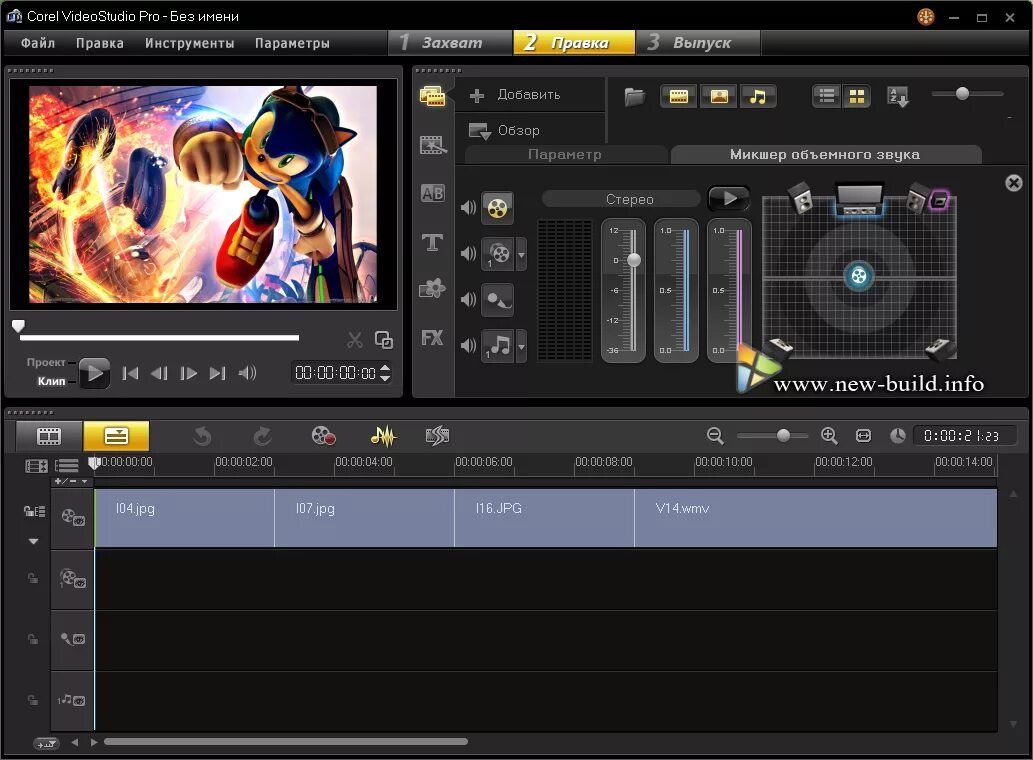Open the FX library icon
The width and height of the screenshot is (1033, 760).
[x=432, y=338]
